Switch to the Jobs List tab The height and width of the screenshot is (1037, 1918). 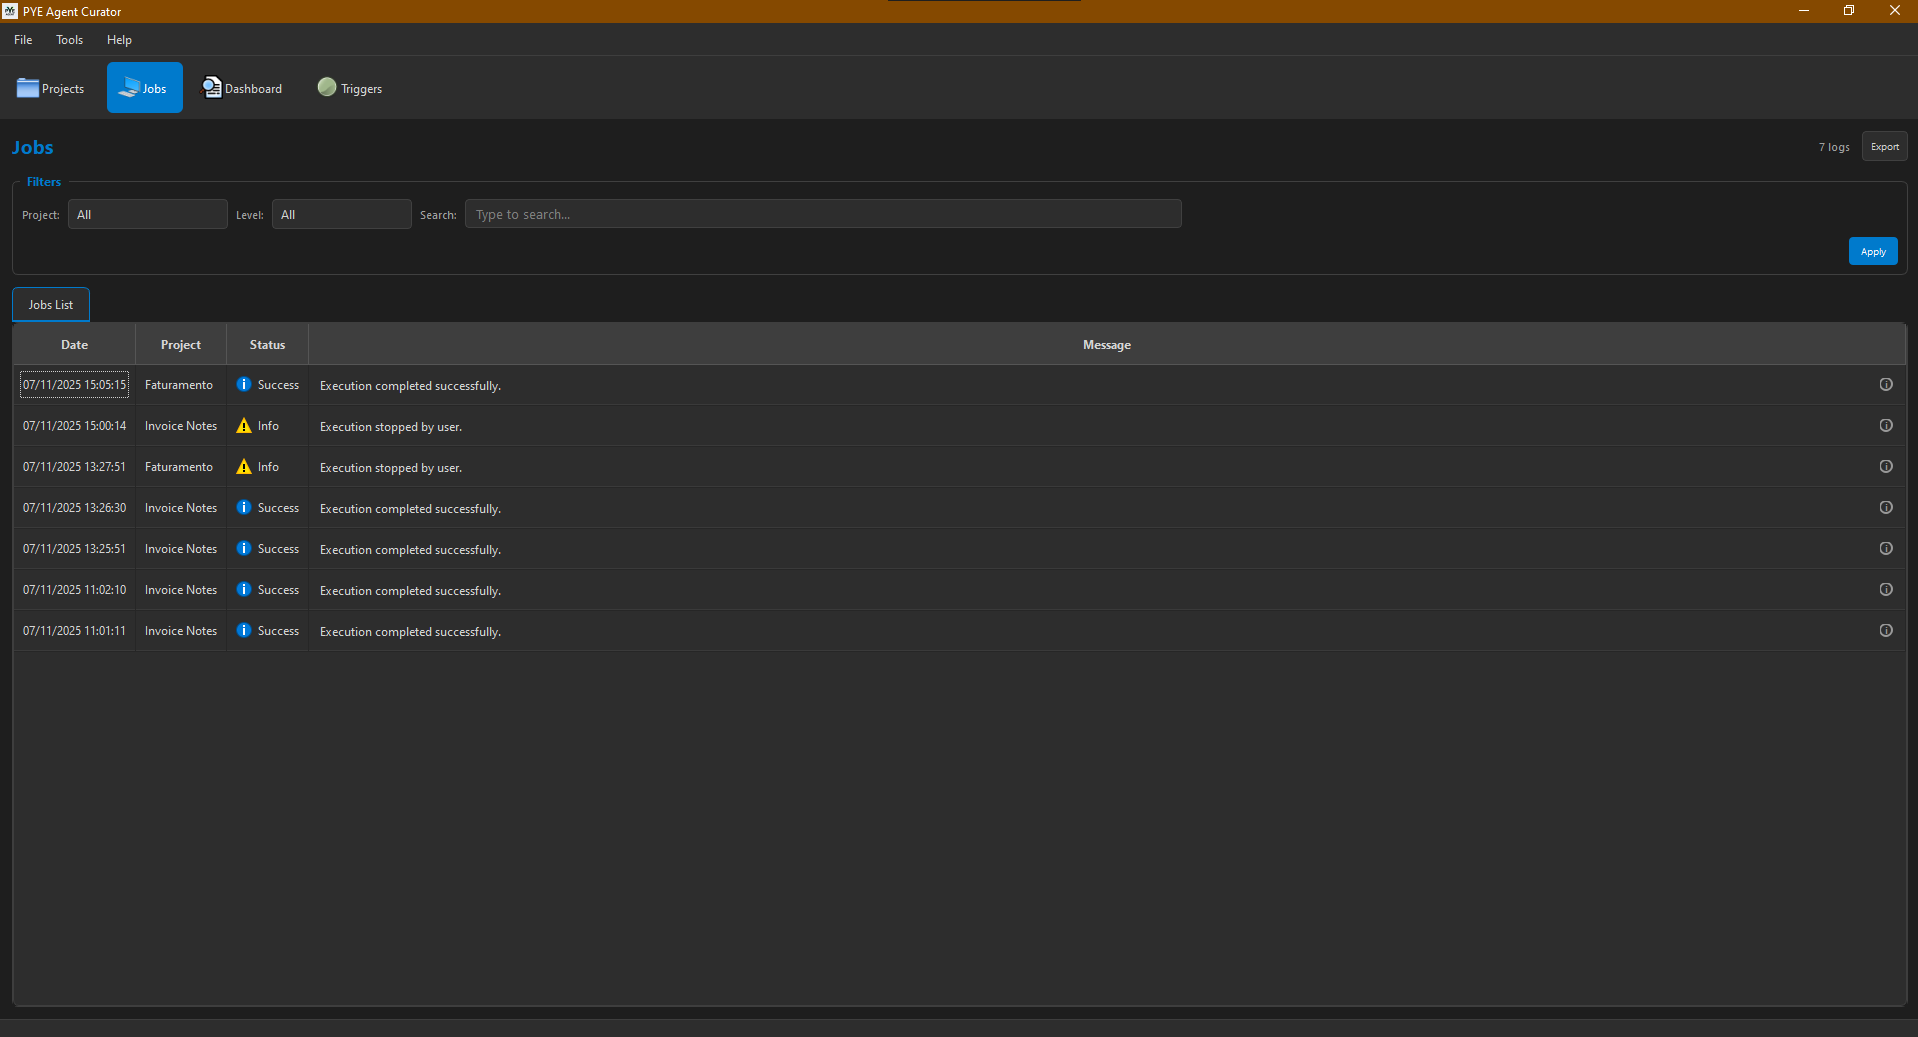[50, 304]
